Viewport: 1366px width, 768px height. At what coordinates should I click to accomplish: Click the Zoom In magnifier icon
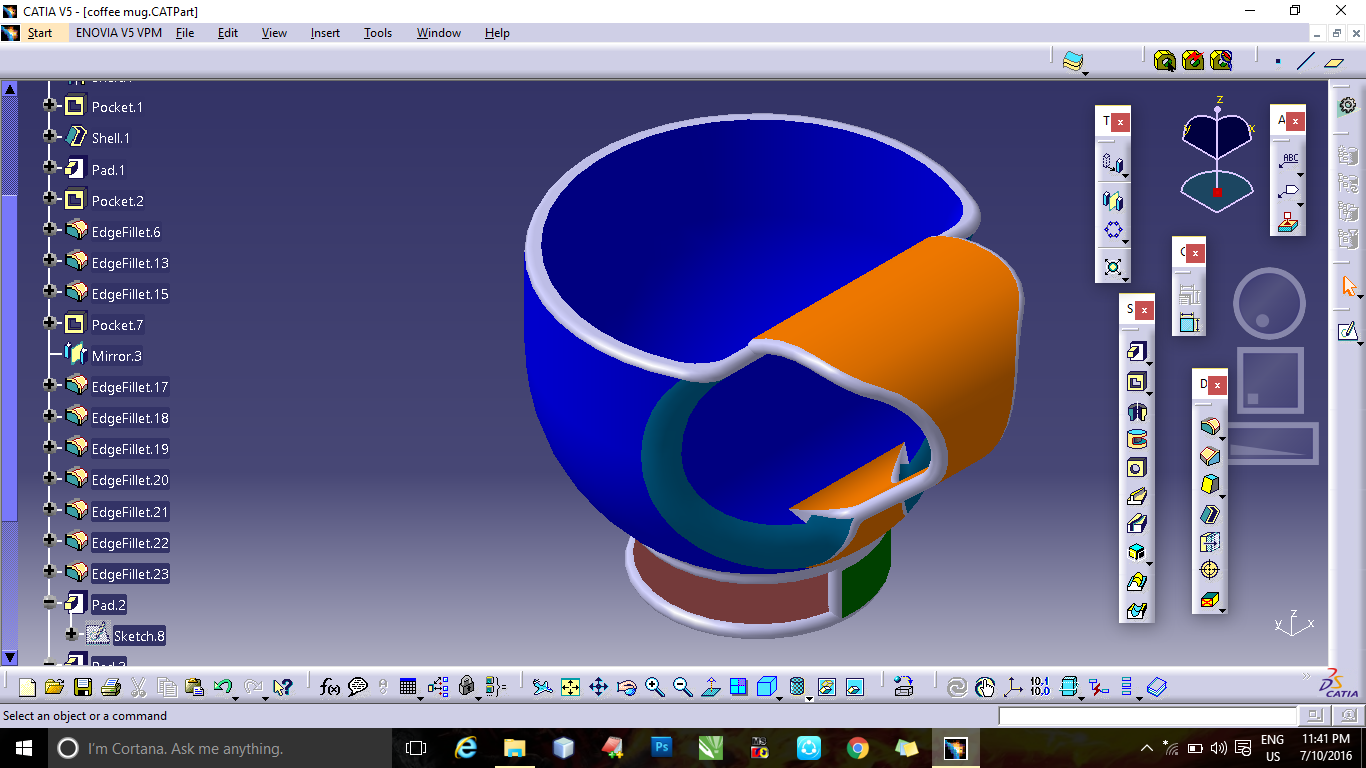pos(655,687)
